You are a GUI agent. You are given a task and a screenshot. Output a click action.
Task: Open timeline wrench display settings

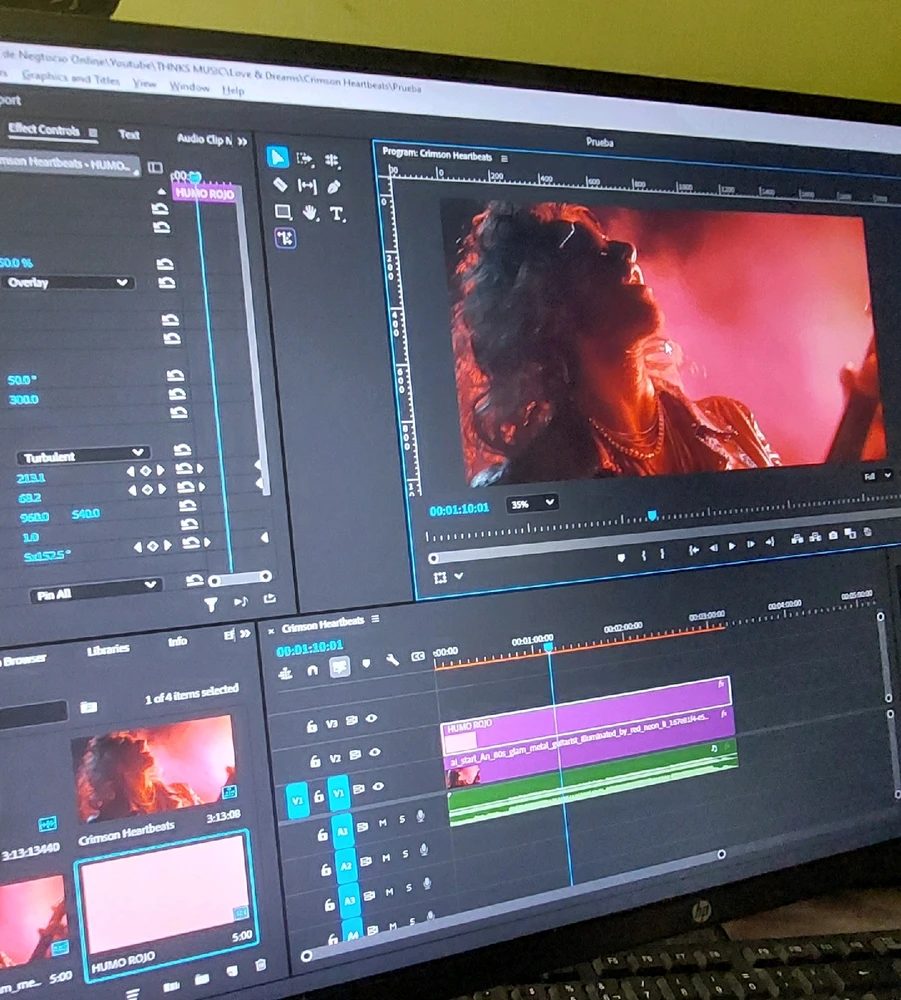click(x=392, y=659)
